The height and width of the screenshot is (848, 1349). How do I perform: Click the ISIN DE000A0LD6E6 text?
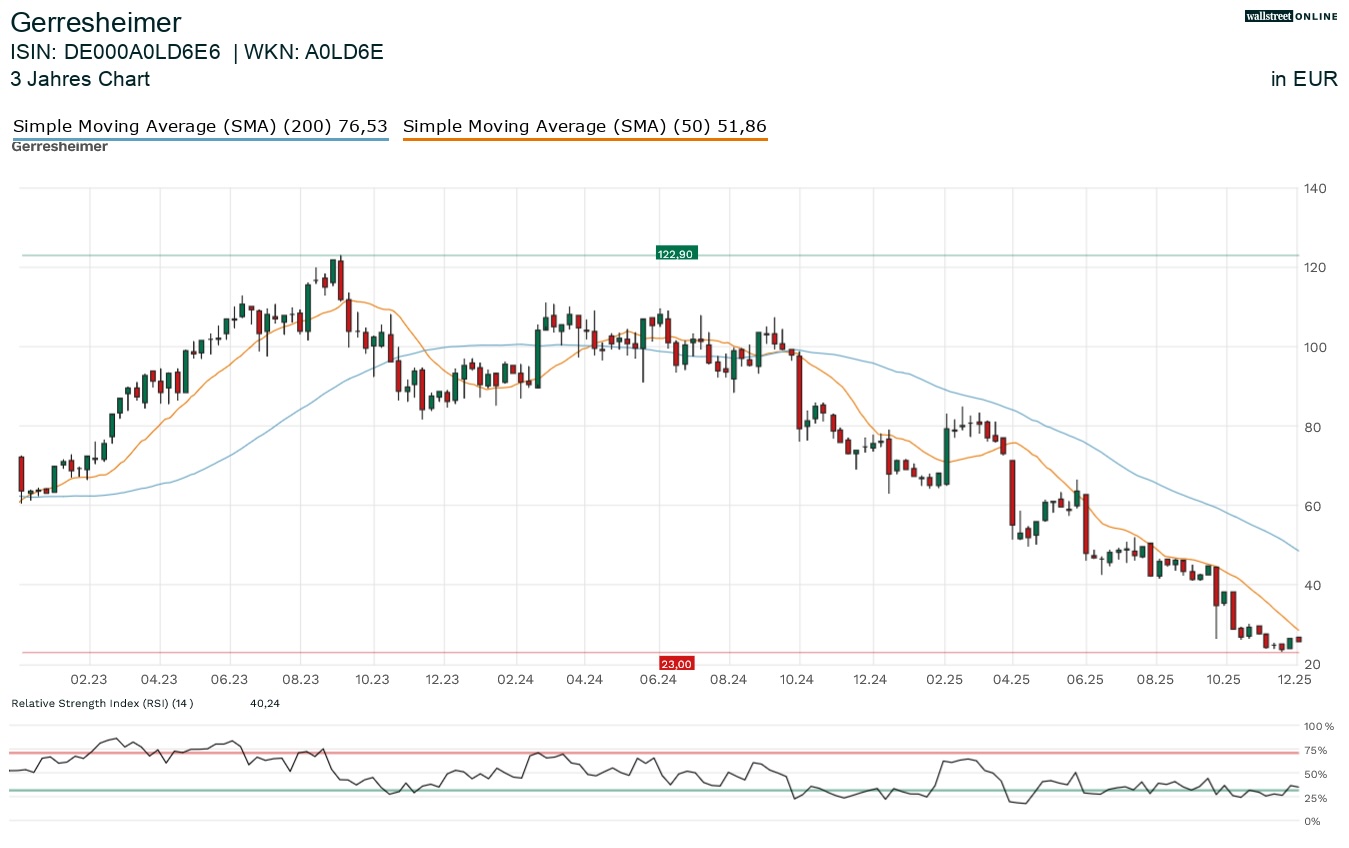pos(115,53)
